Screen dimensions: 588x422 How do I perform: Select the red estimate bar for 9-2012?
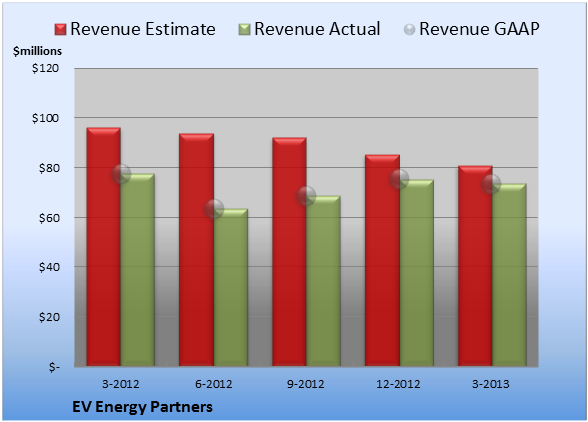289,252
